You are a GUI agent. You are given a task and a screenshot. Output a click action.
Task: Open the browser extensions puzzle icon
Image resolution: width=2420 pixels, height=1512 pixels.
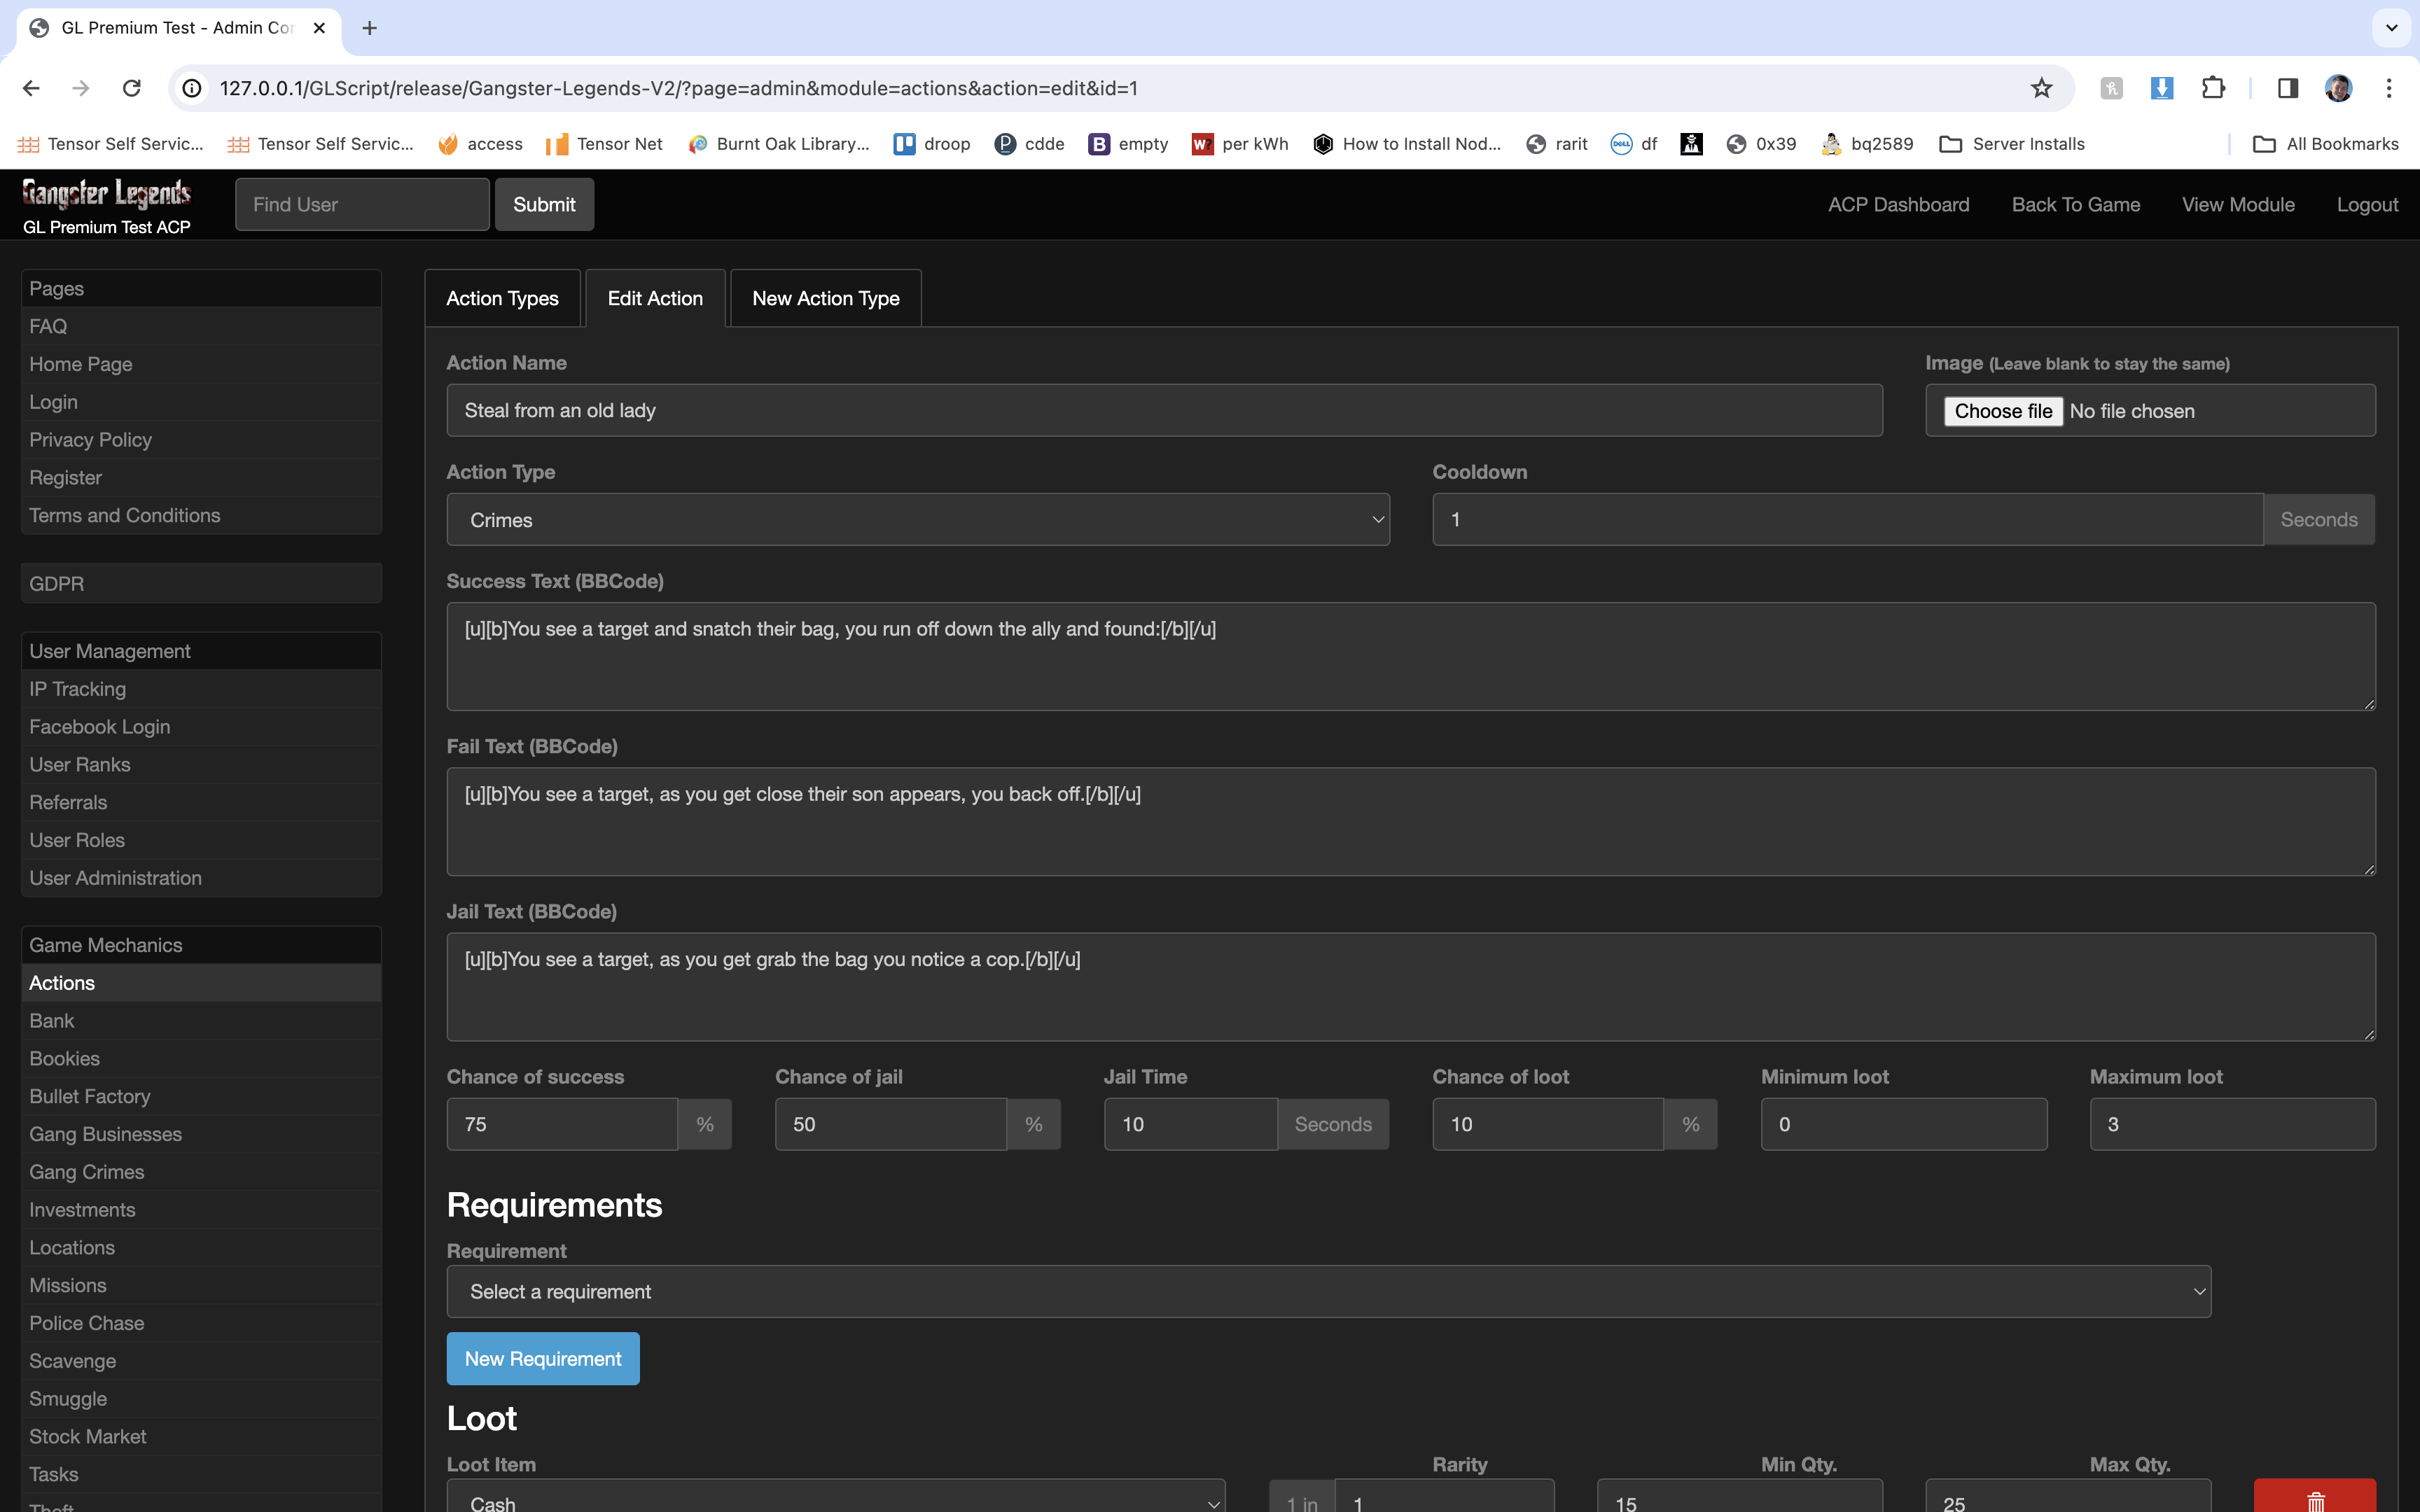[2213, 88]
